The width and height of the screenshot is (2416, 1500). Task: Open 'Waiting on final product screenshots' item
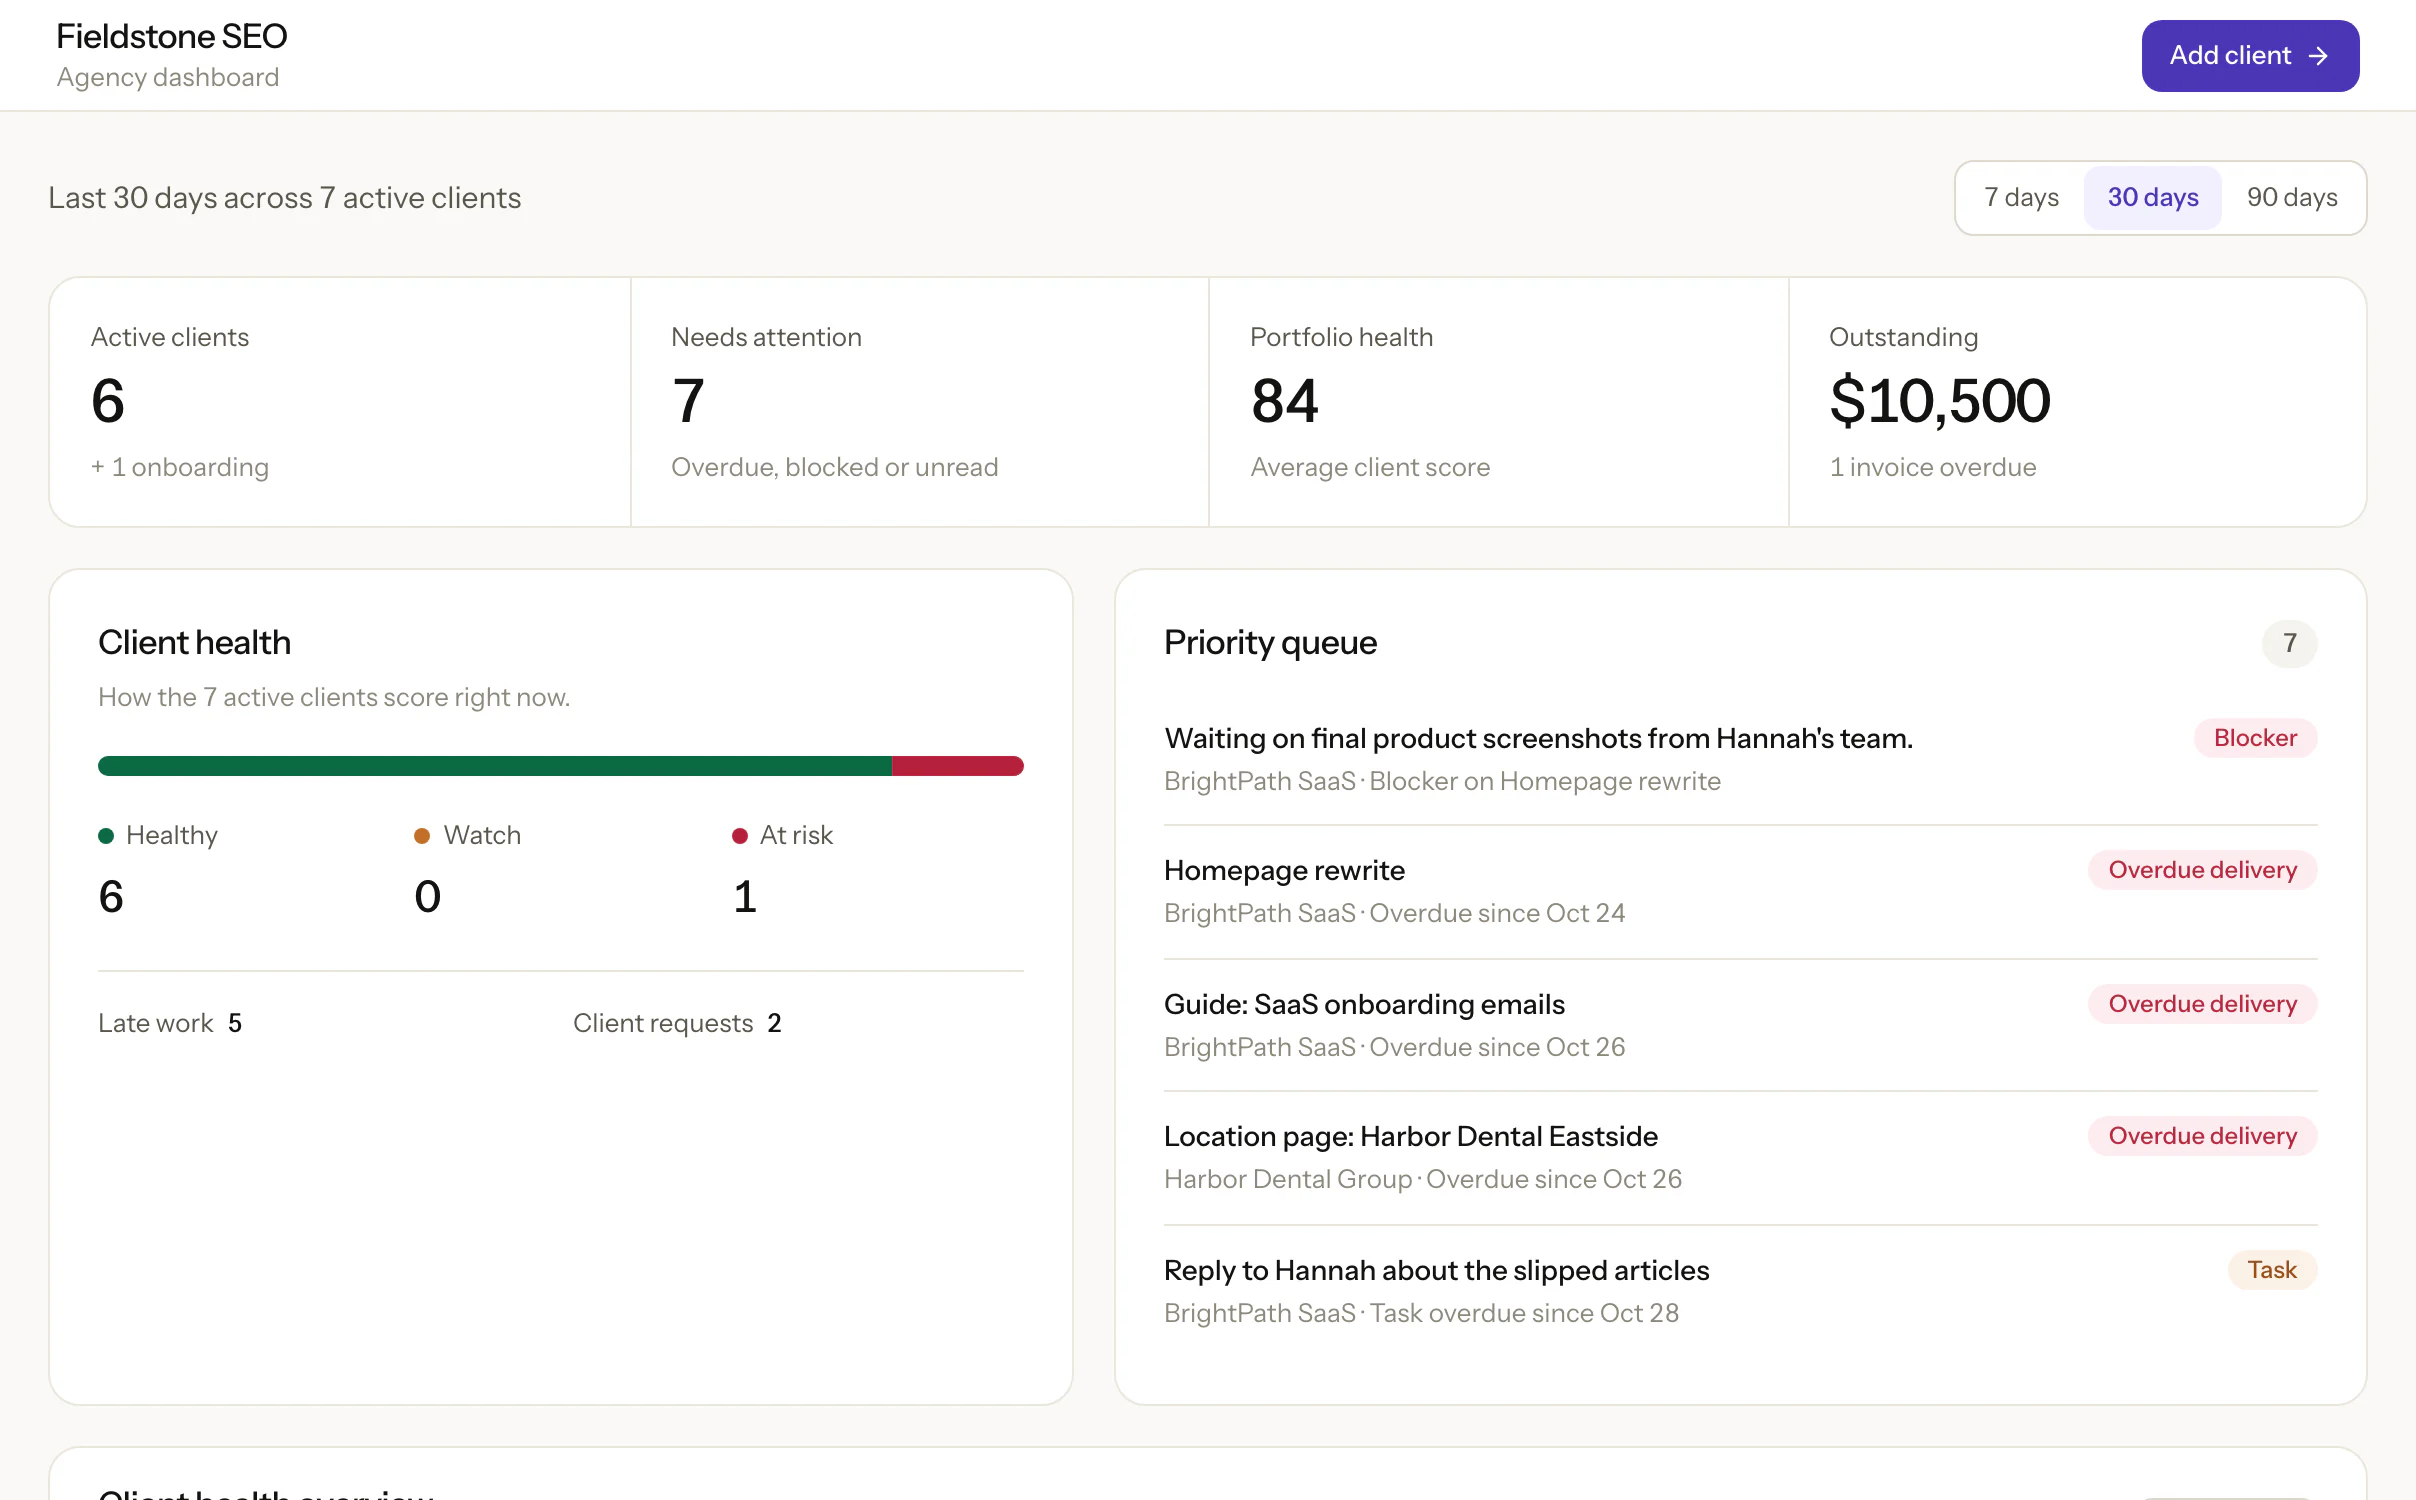click(1740, 759)
